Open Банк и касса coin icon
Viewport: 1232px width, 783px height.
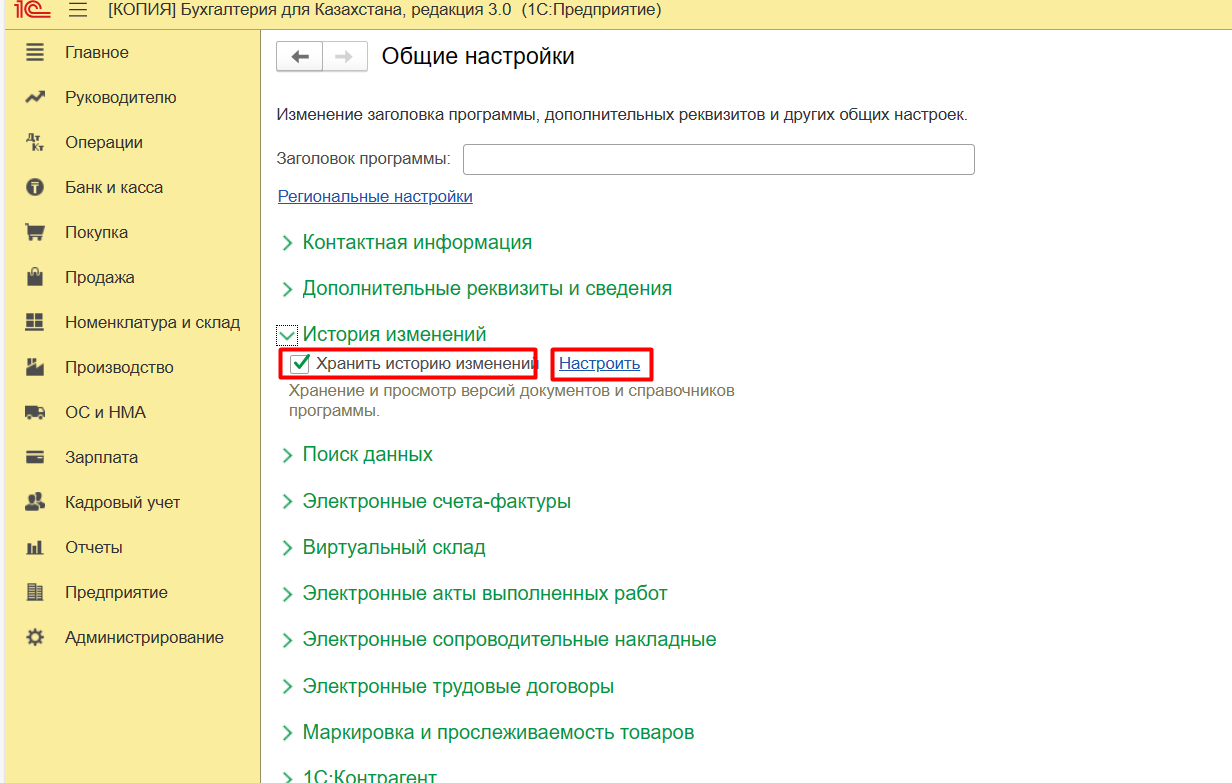(35, 187)
